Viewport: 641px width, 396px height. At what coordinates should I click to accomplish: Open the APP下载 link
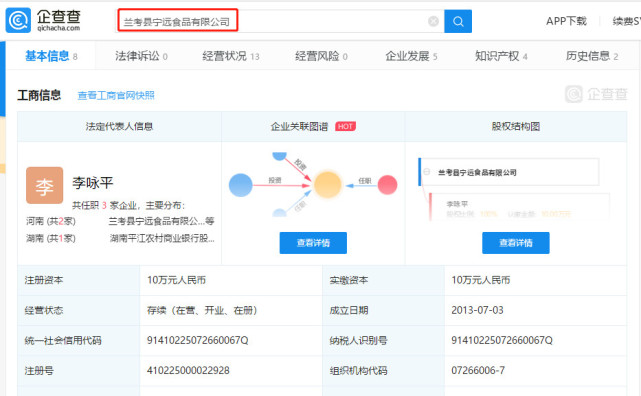[x=566, y=21]
